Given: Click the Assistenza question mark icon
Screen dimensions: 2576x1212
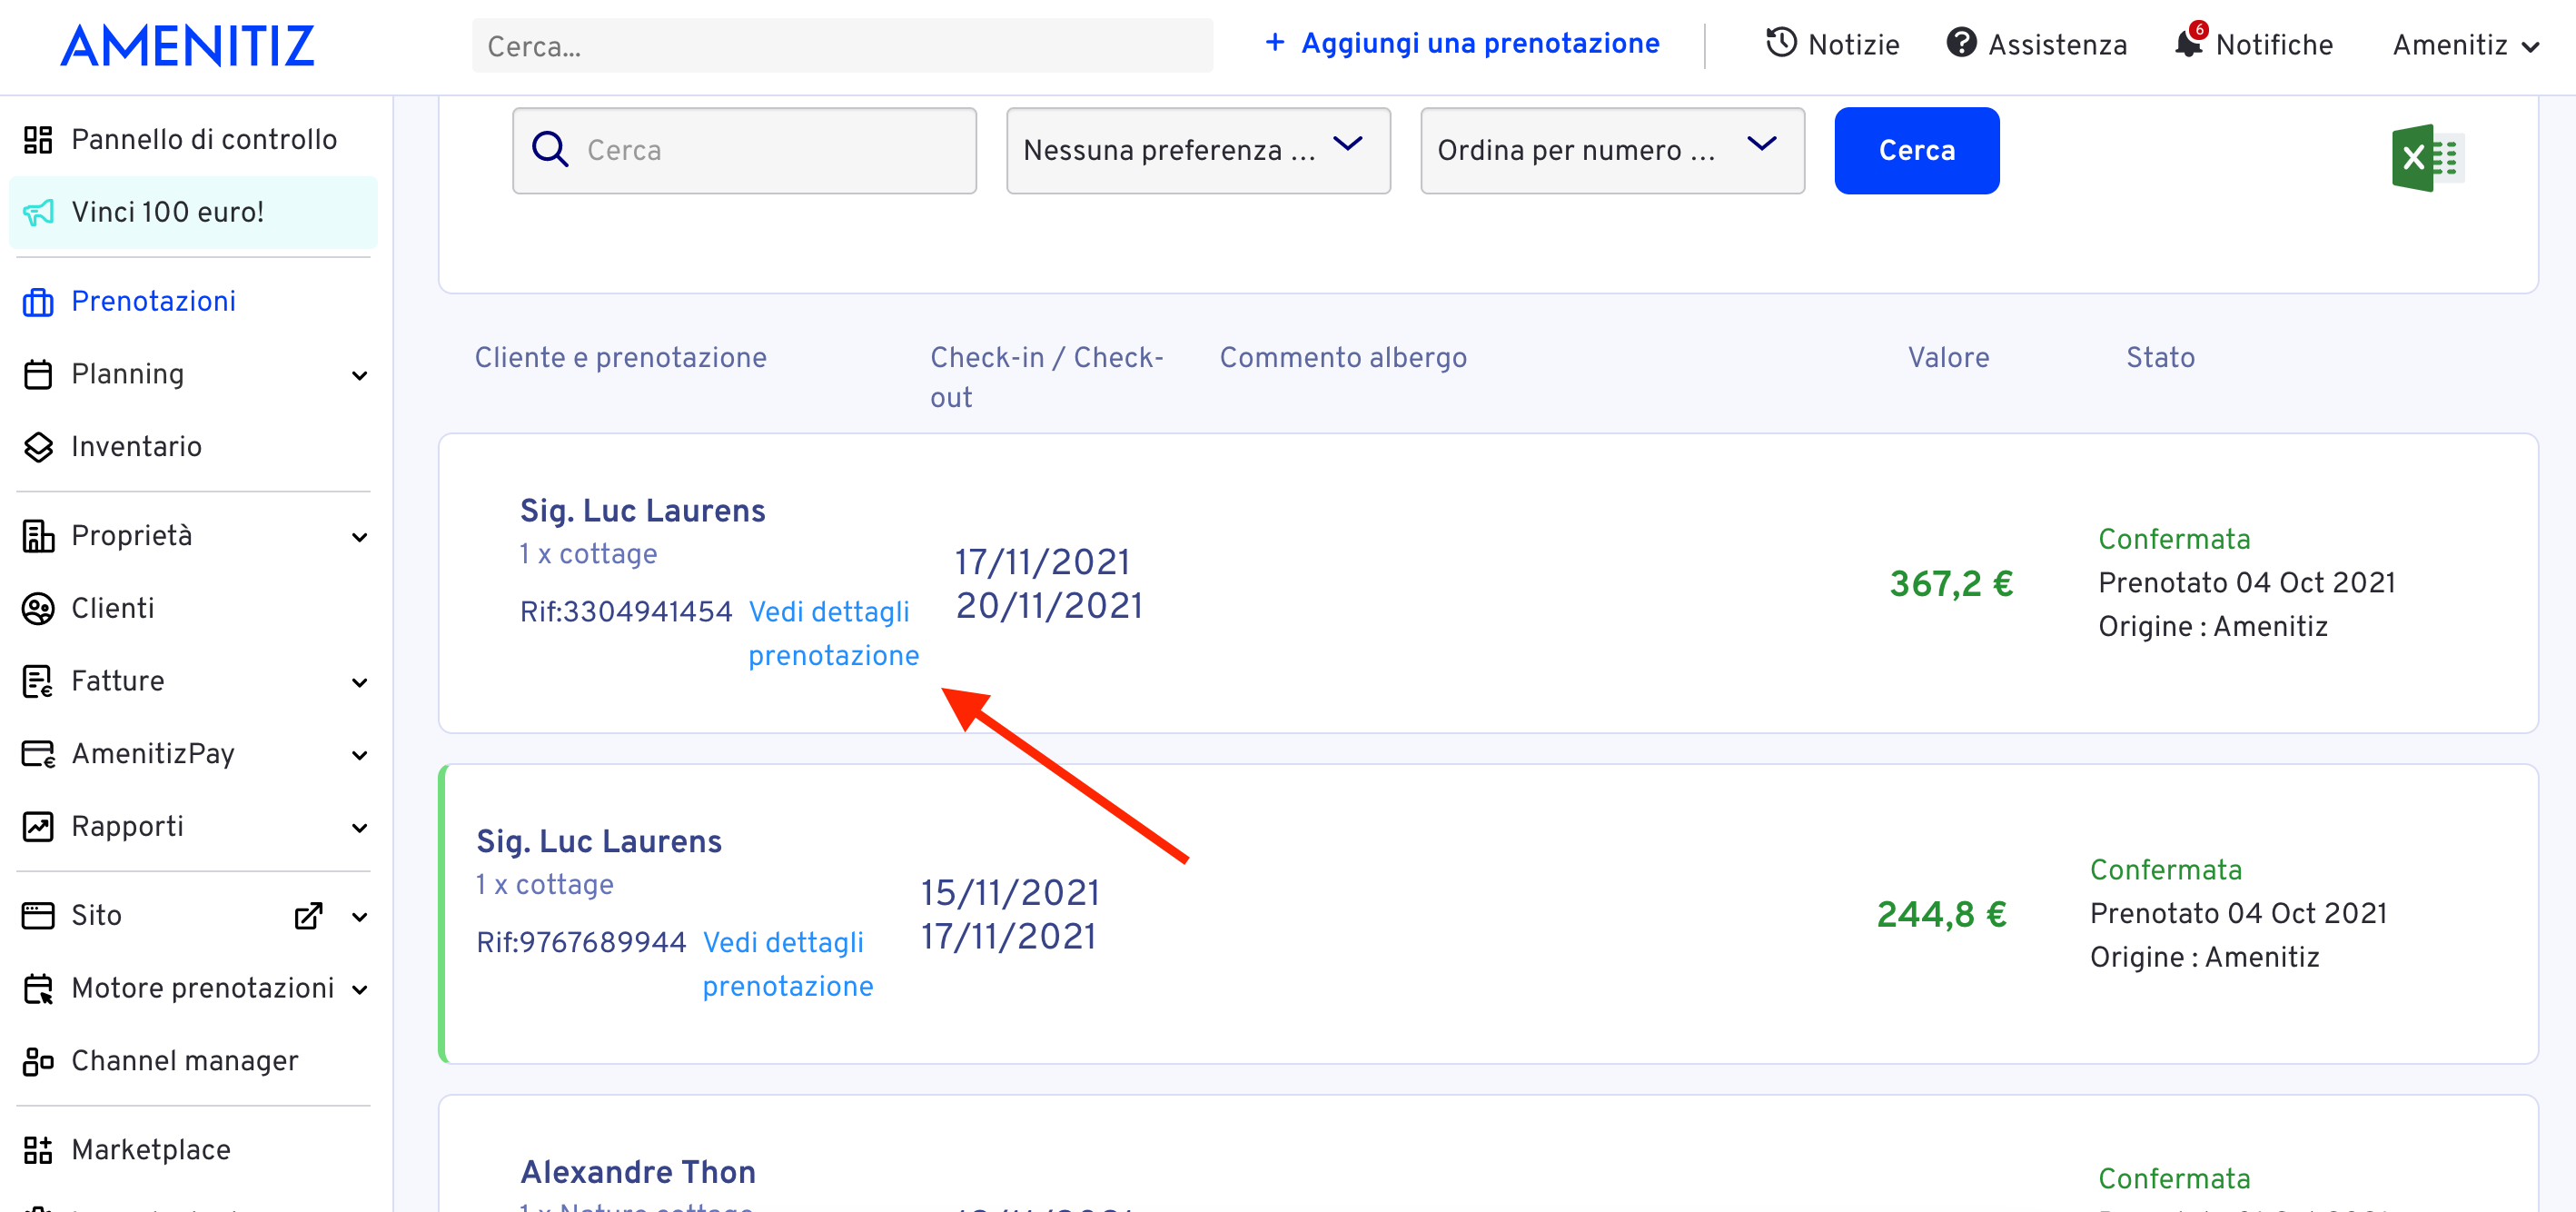Looking at the screenshot, I should pyautogui.click(x=1961, y=43).
